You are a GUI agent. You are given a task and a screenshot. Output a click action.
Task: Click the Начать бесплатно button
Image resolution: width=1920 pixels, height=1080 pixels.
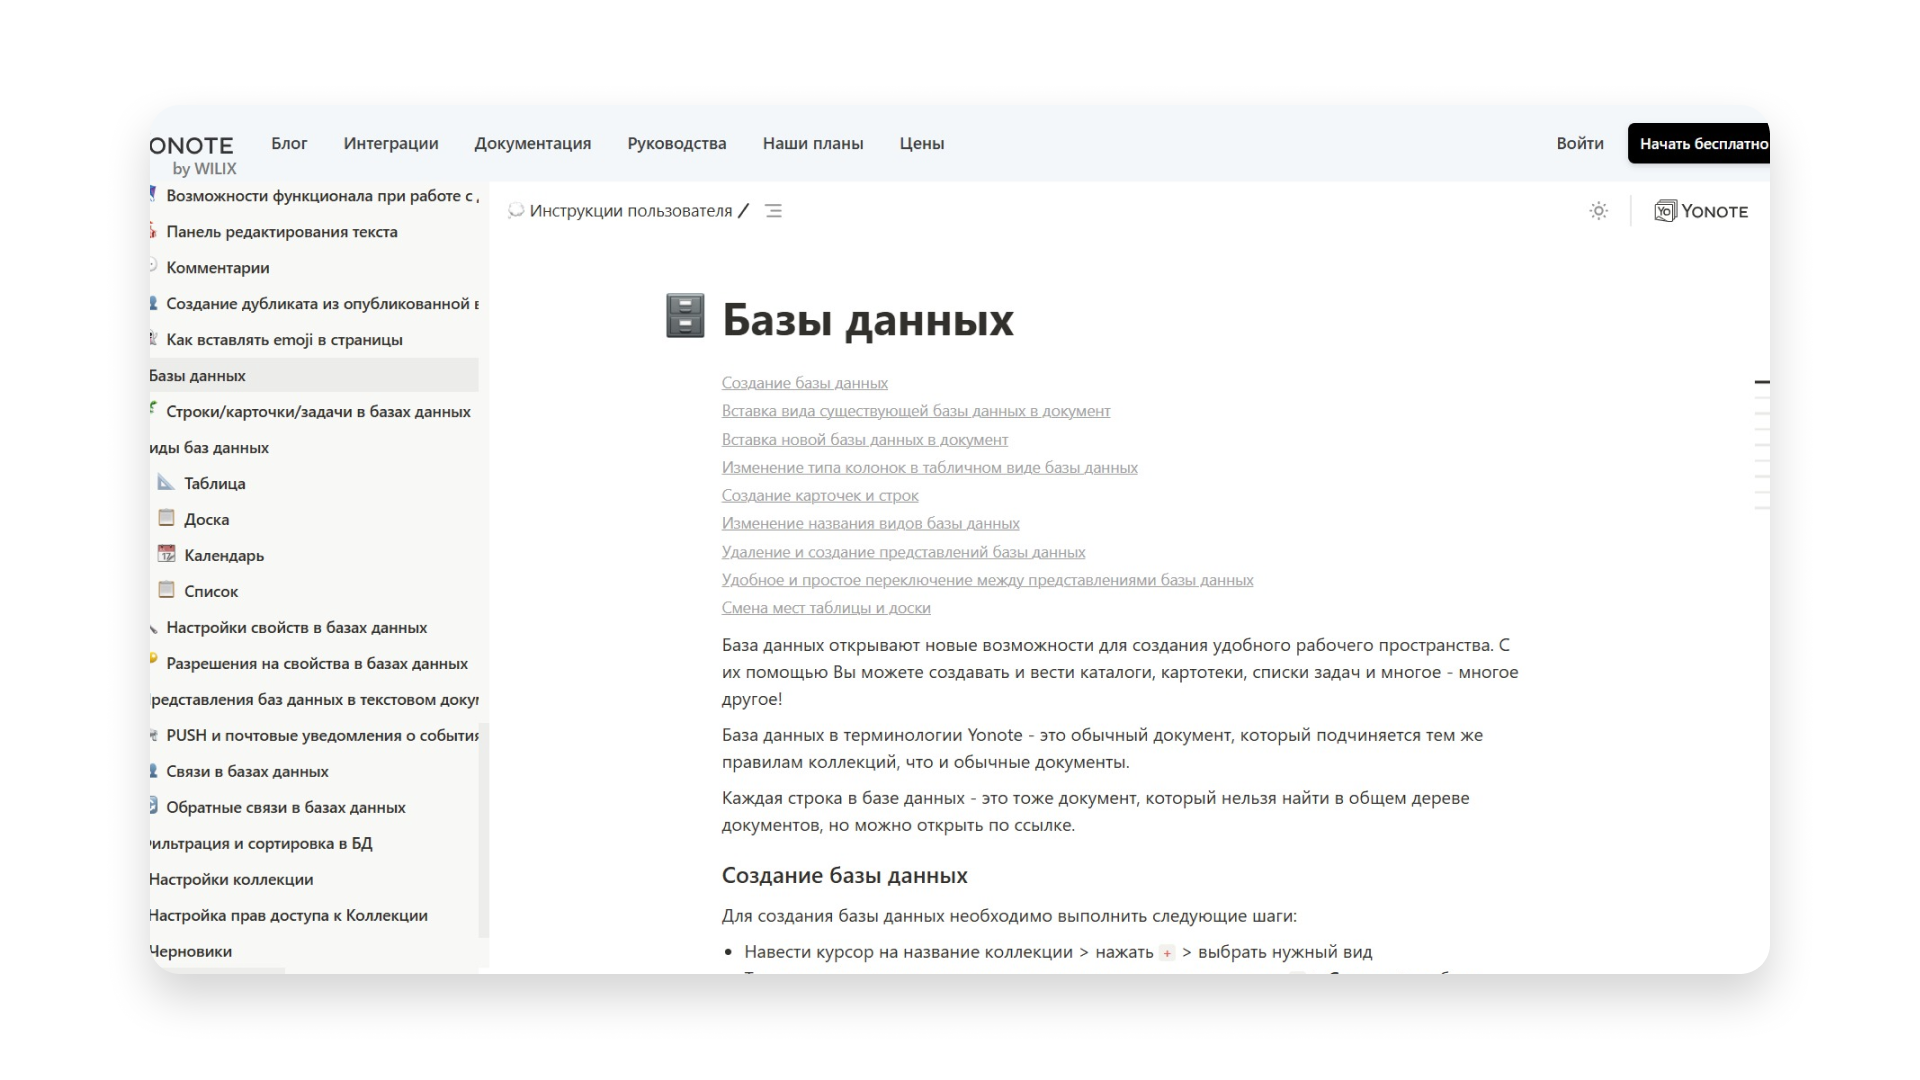click(1703, 143)
